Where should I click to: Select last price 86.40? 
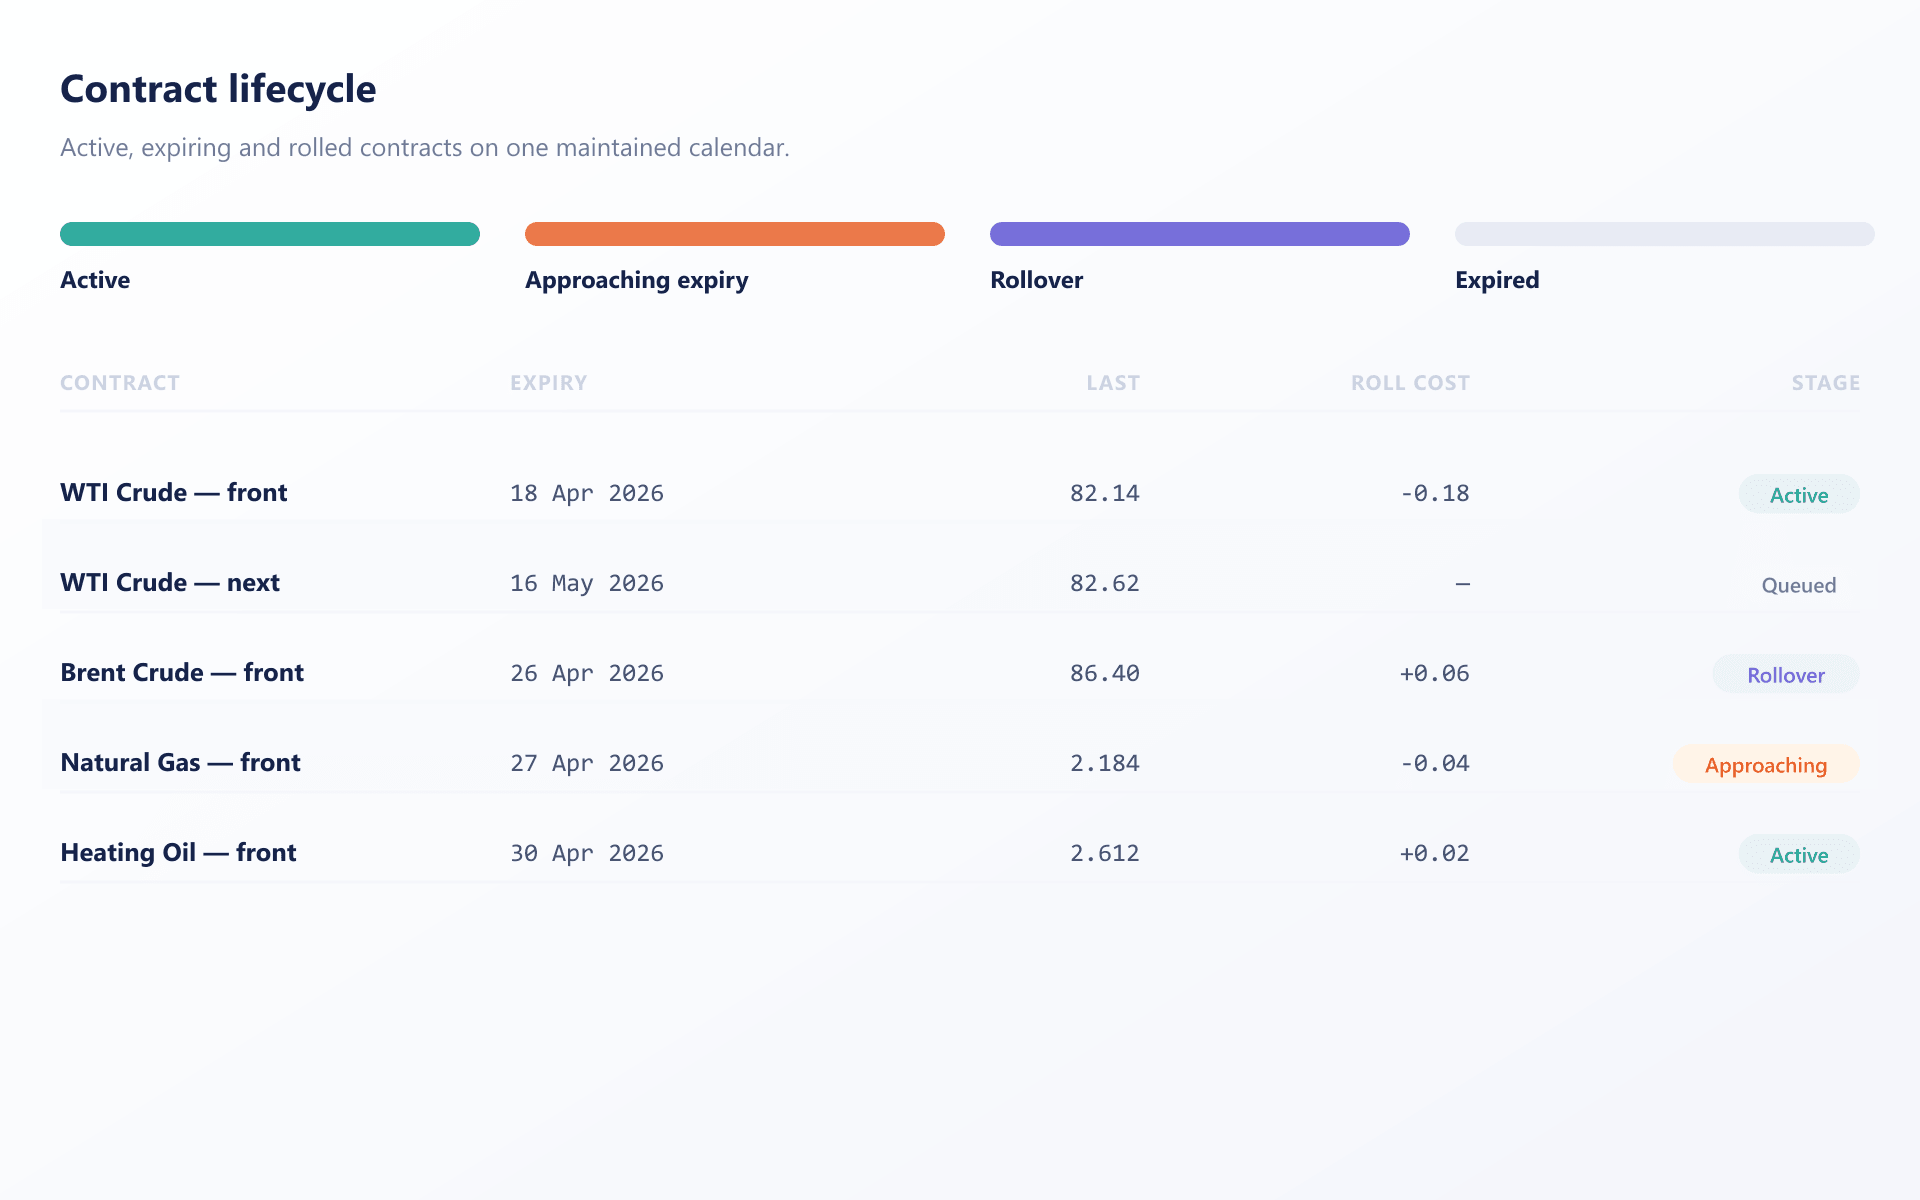pos(1105,674)
